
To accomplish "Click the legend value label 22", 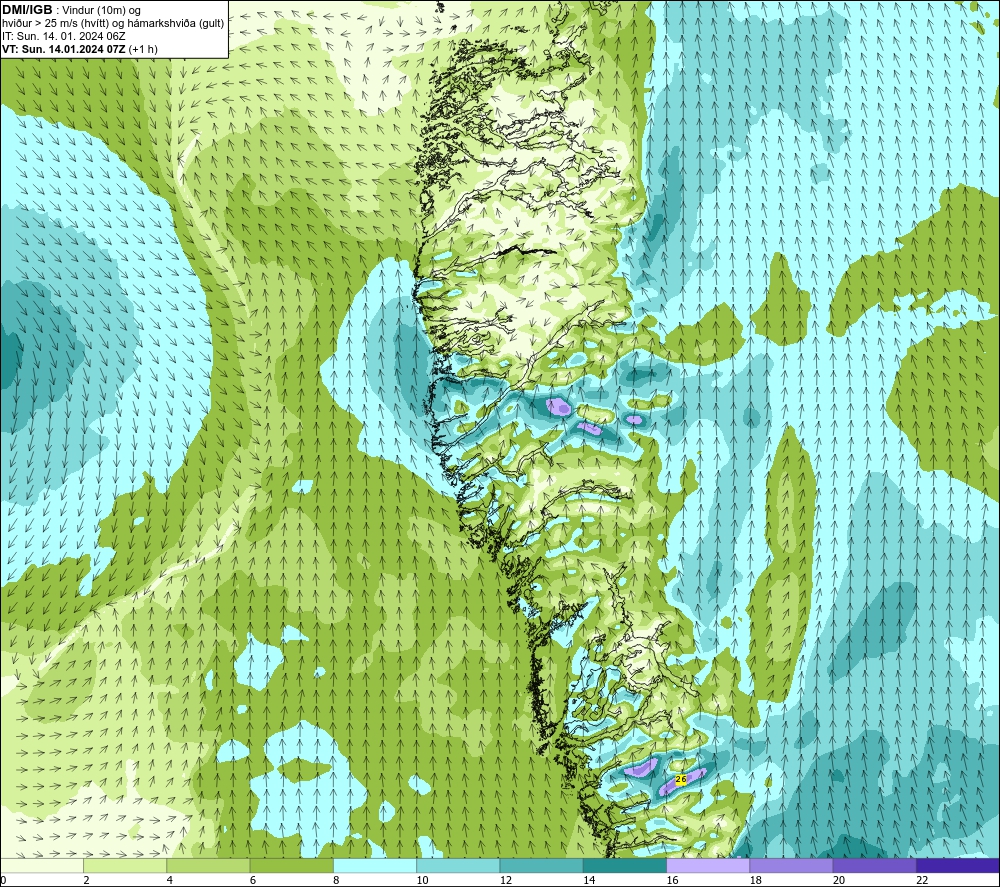I will (x=922, y=880).
